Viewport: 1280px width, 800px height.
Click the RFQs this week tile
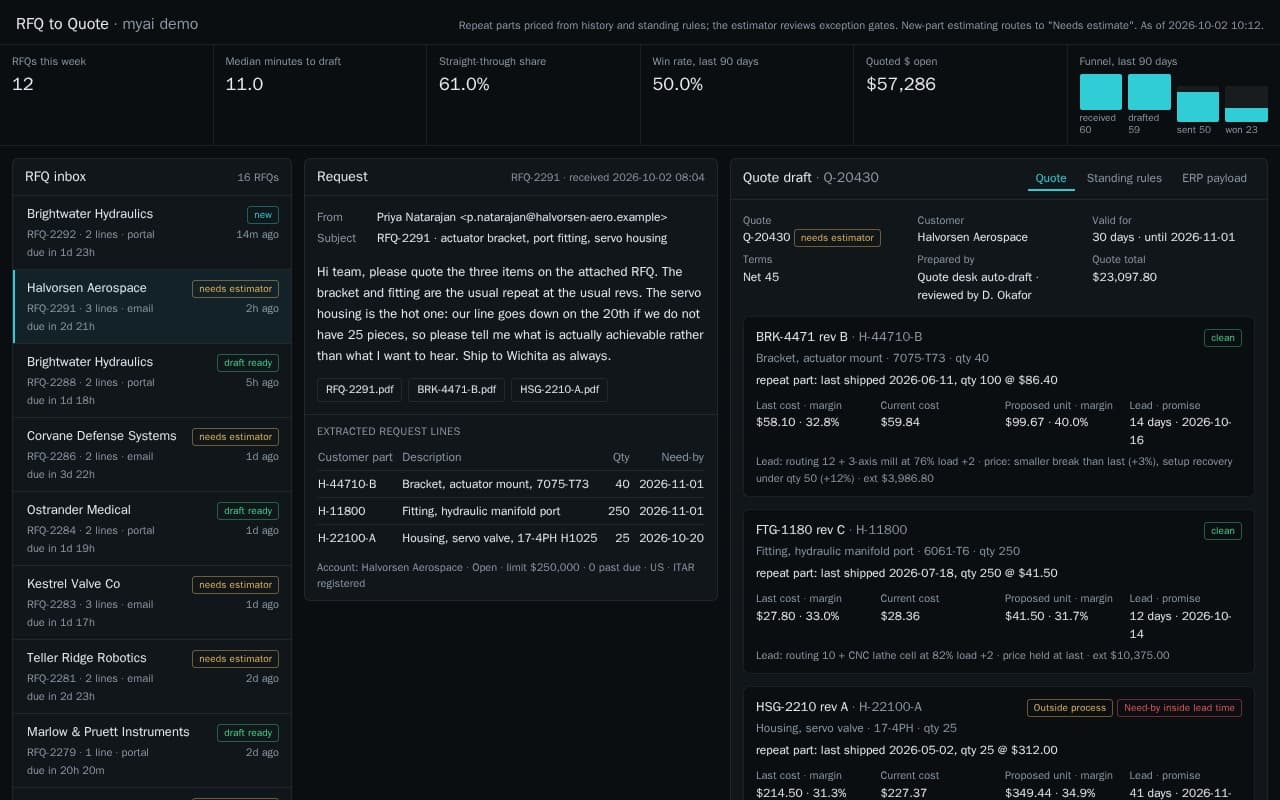[x=106, y=95]
